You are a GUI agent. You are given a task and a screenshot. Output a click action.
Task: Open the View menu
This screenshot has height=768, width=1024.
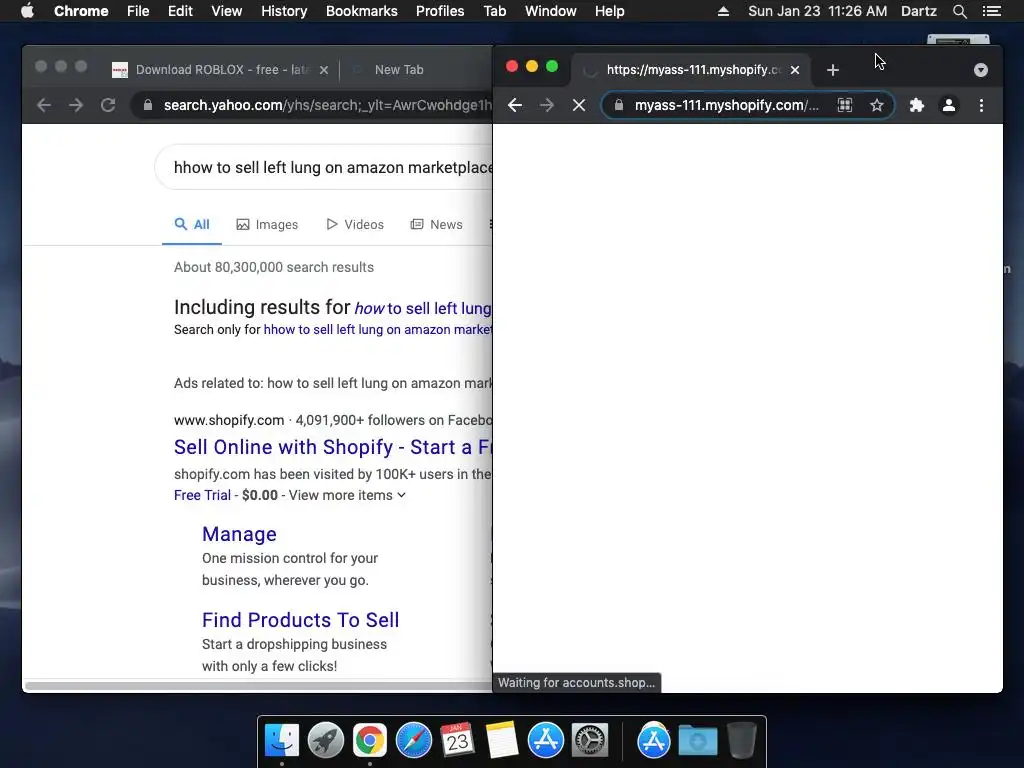pyautogui.click(x=227, y=11)
